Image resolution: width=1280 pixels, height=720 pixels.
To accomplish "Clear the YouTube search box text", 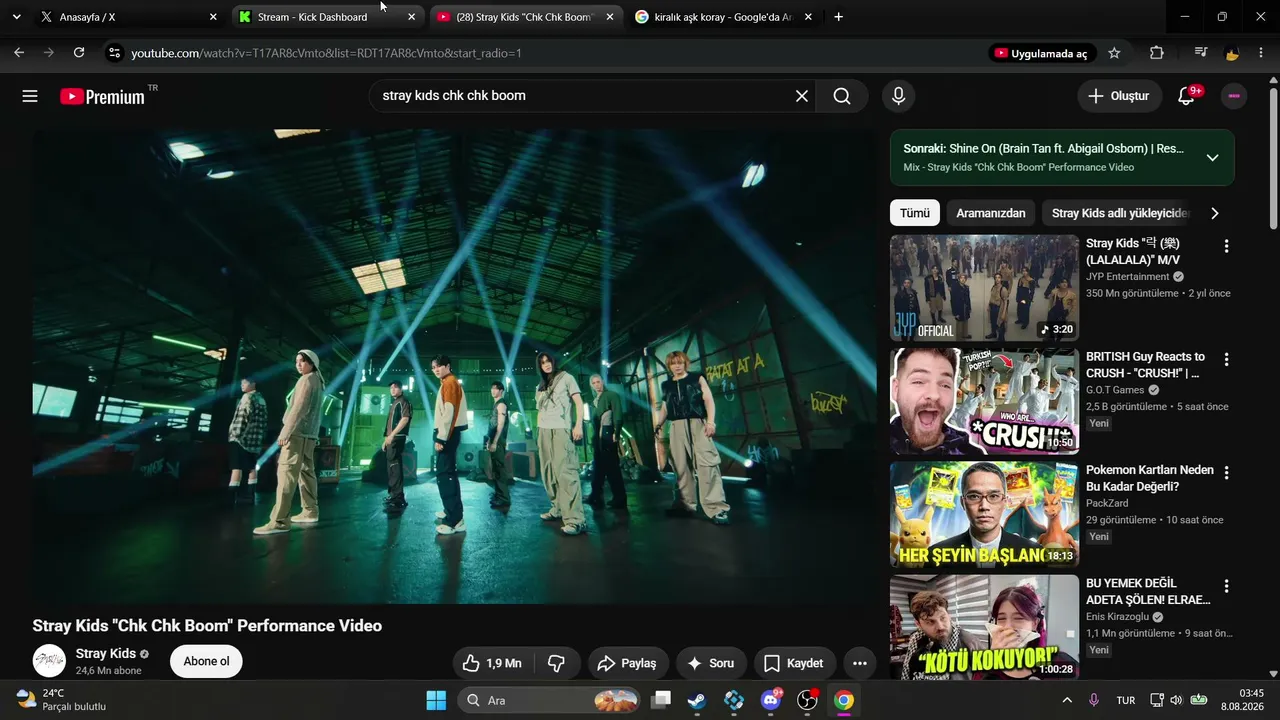I will [x=801, y=96].
